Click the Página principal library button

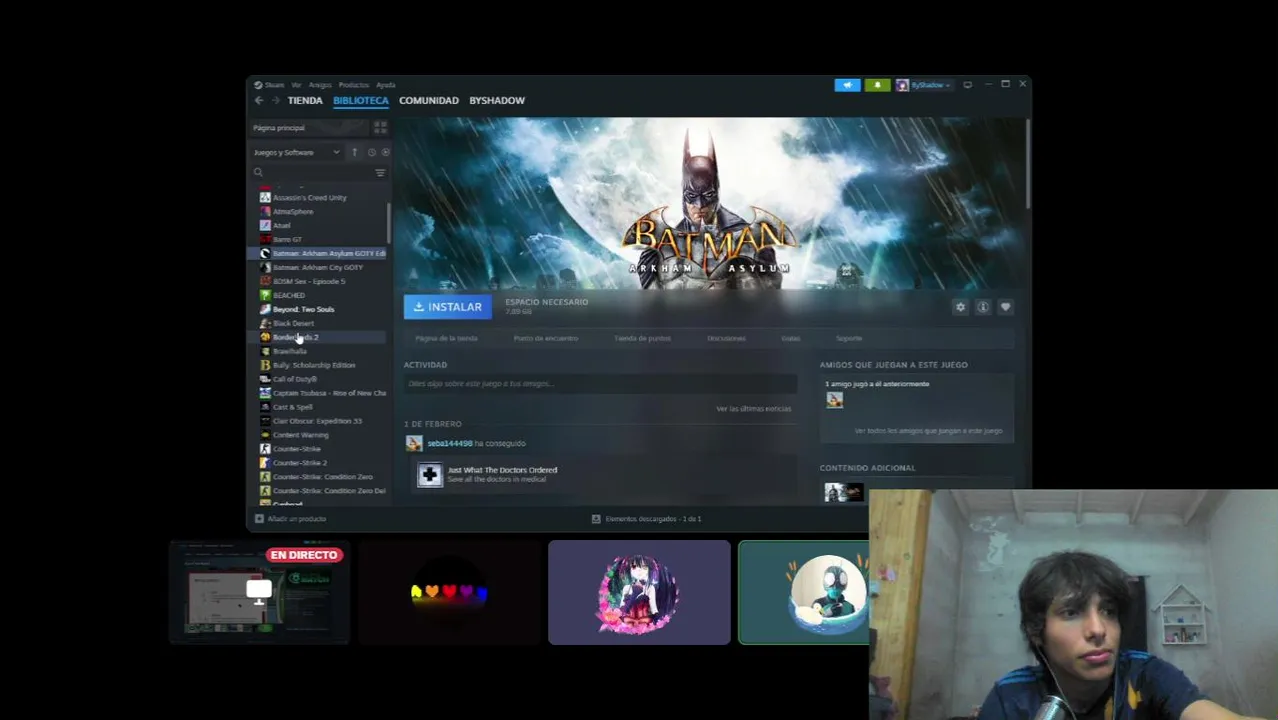[310, 128]
